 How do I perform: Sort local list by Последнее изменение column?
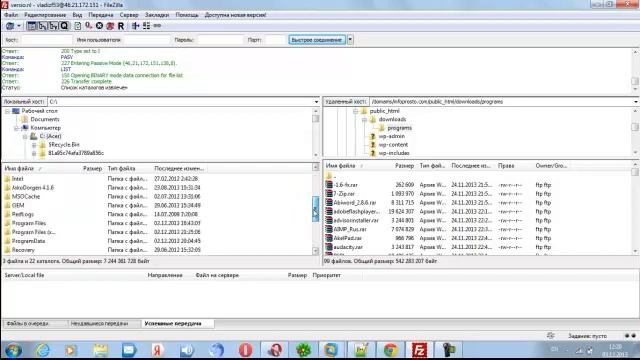point(179,168)
